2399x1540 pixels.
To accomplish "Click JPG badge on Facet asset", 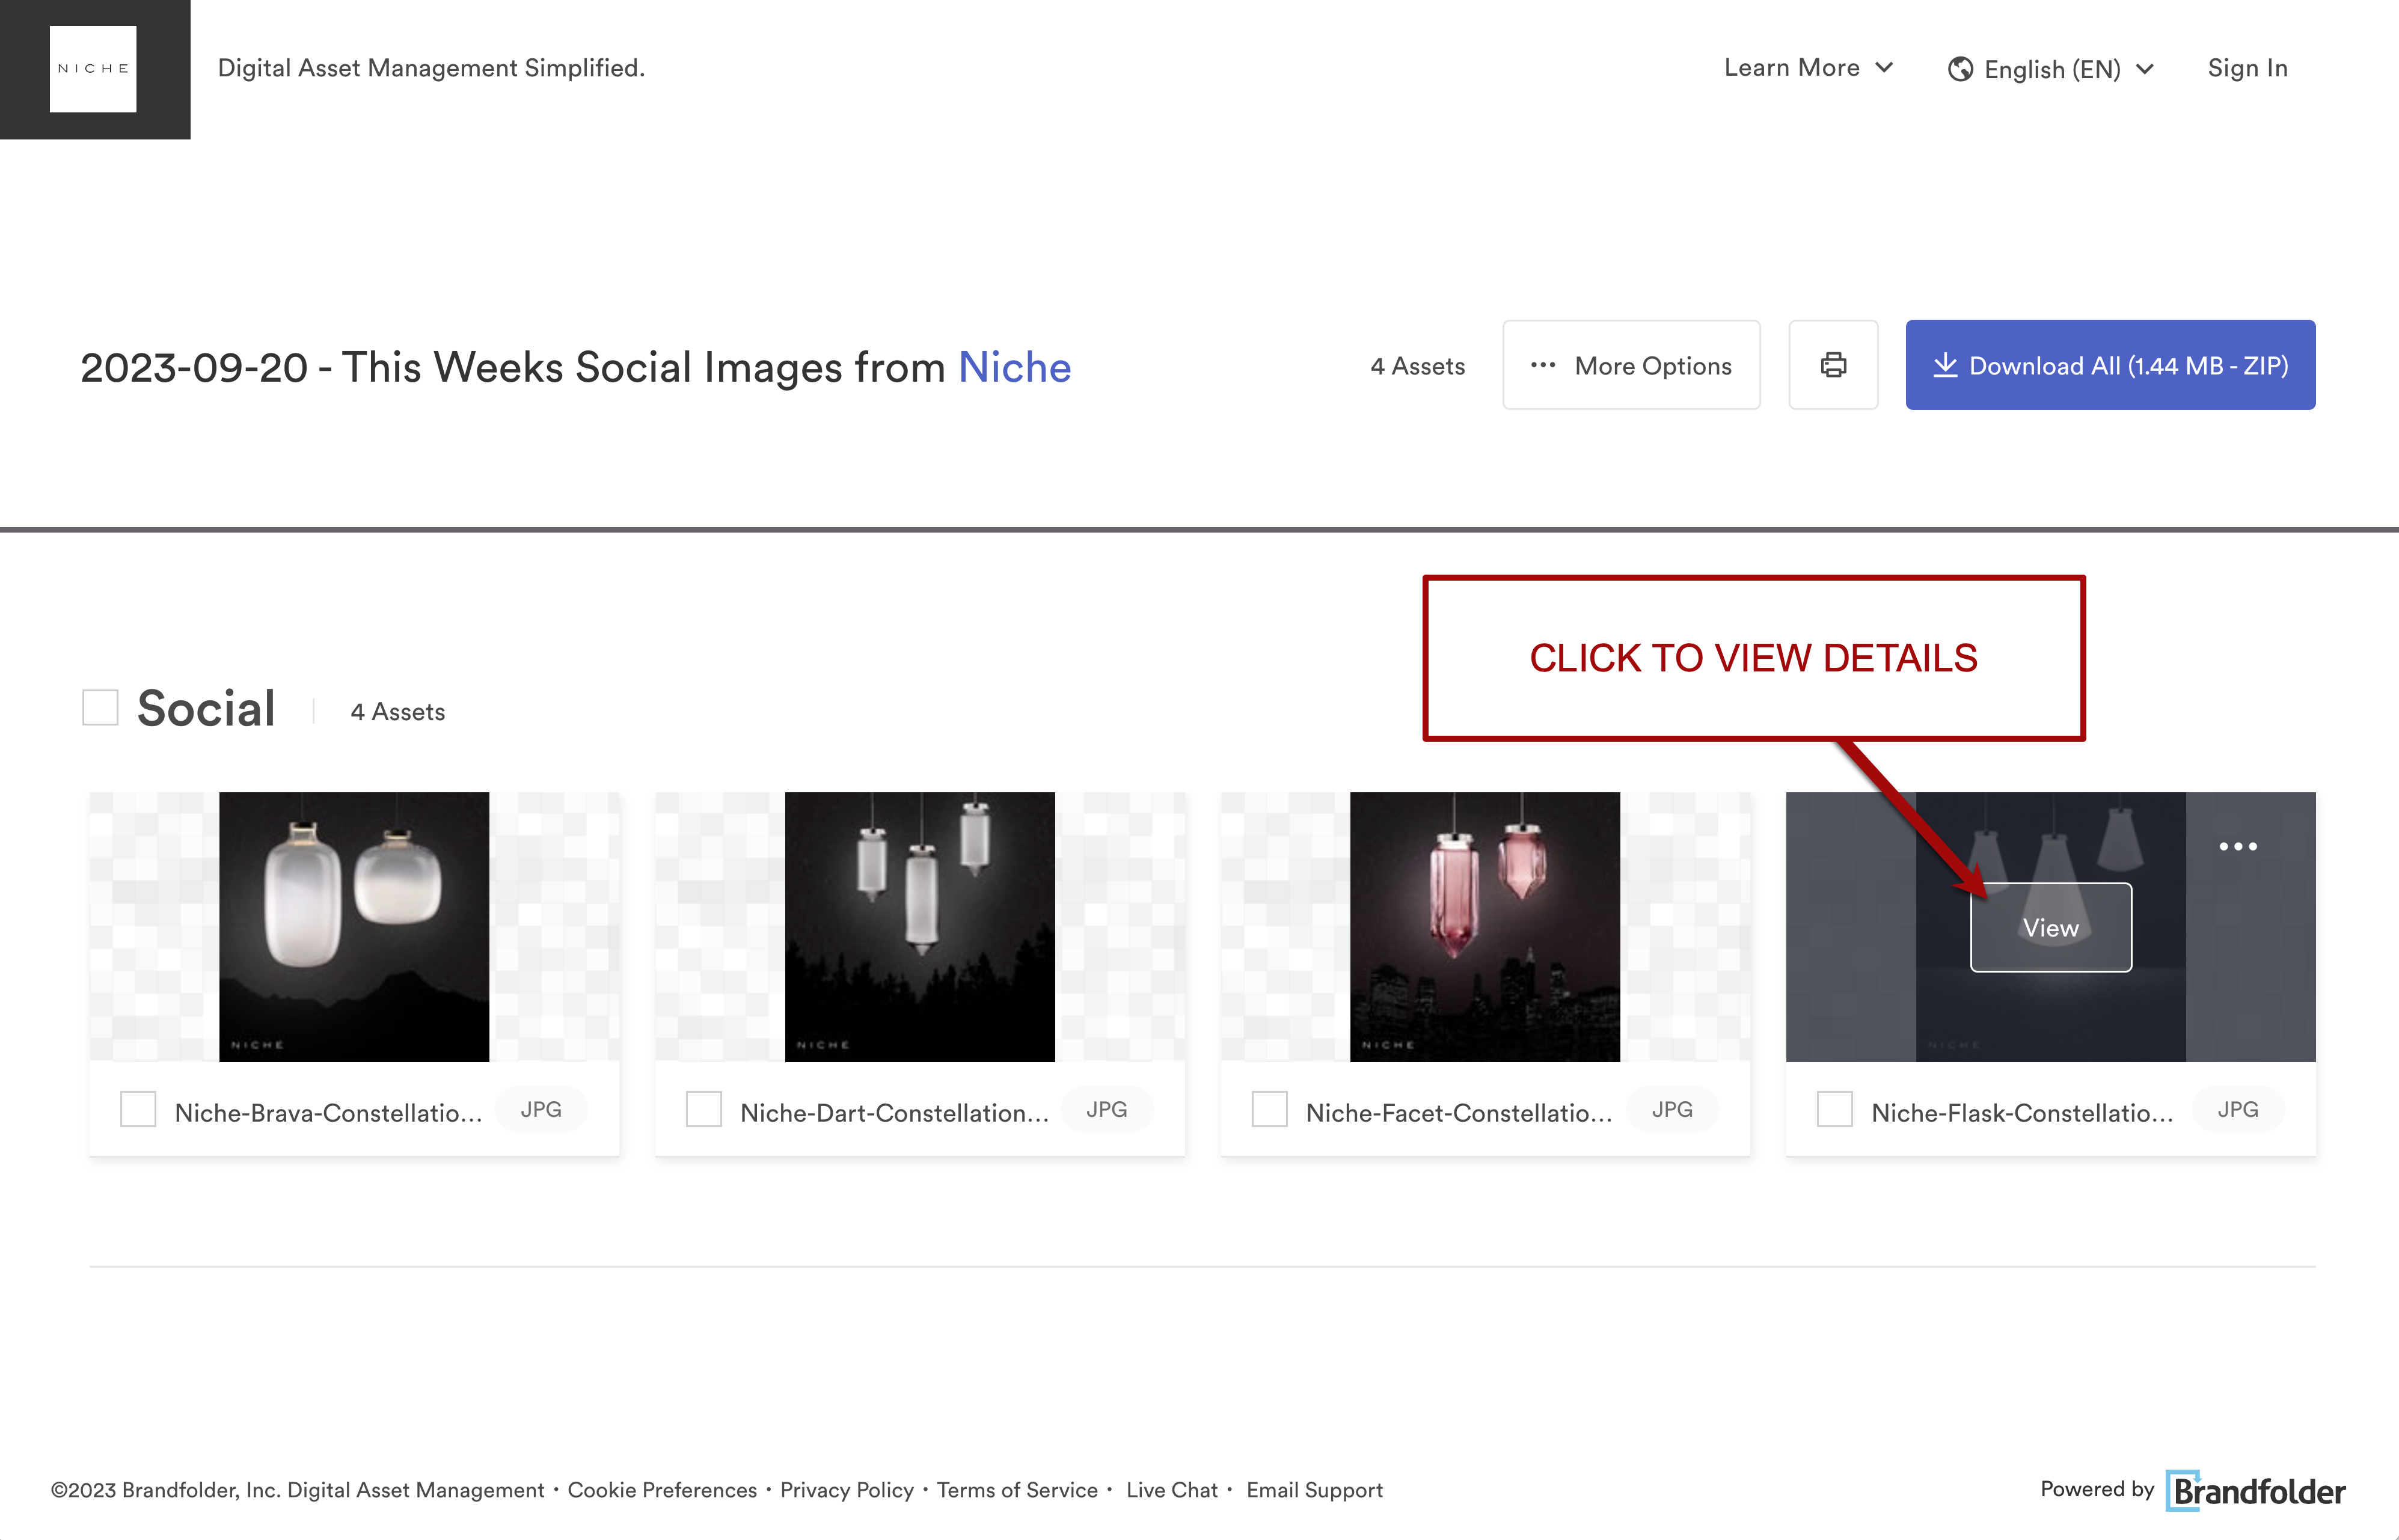I will point(1672,1110).
